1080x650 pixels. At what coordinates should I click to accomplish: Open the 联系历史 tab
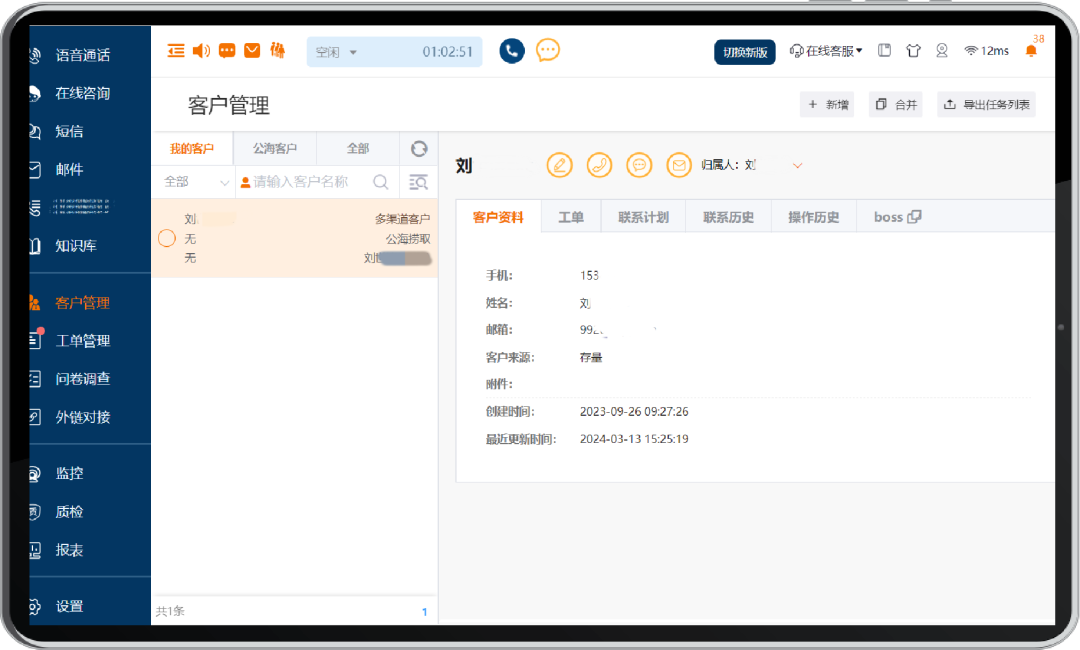pyautogui.click(x=729, y=217)
